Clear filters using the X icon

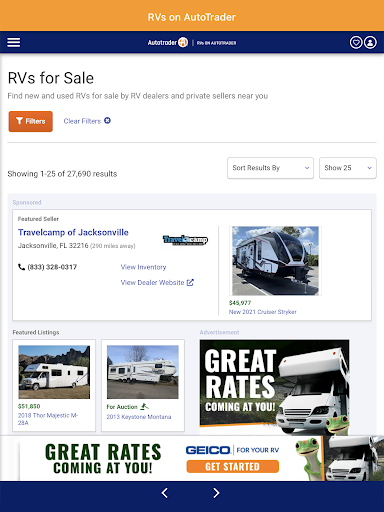[107, 121]
